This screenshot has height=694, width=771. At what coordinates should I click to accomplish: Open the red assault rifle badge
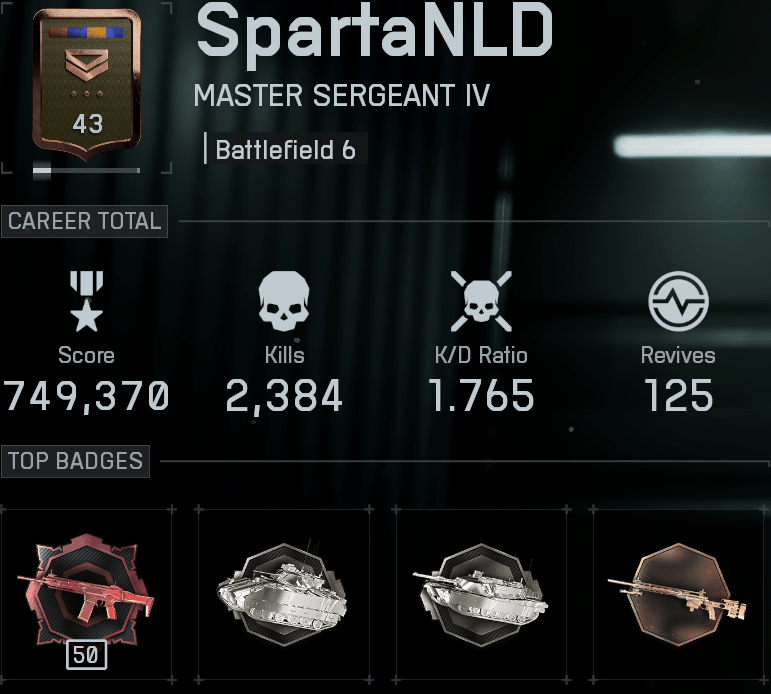tap(87, 590)
